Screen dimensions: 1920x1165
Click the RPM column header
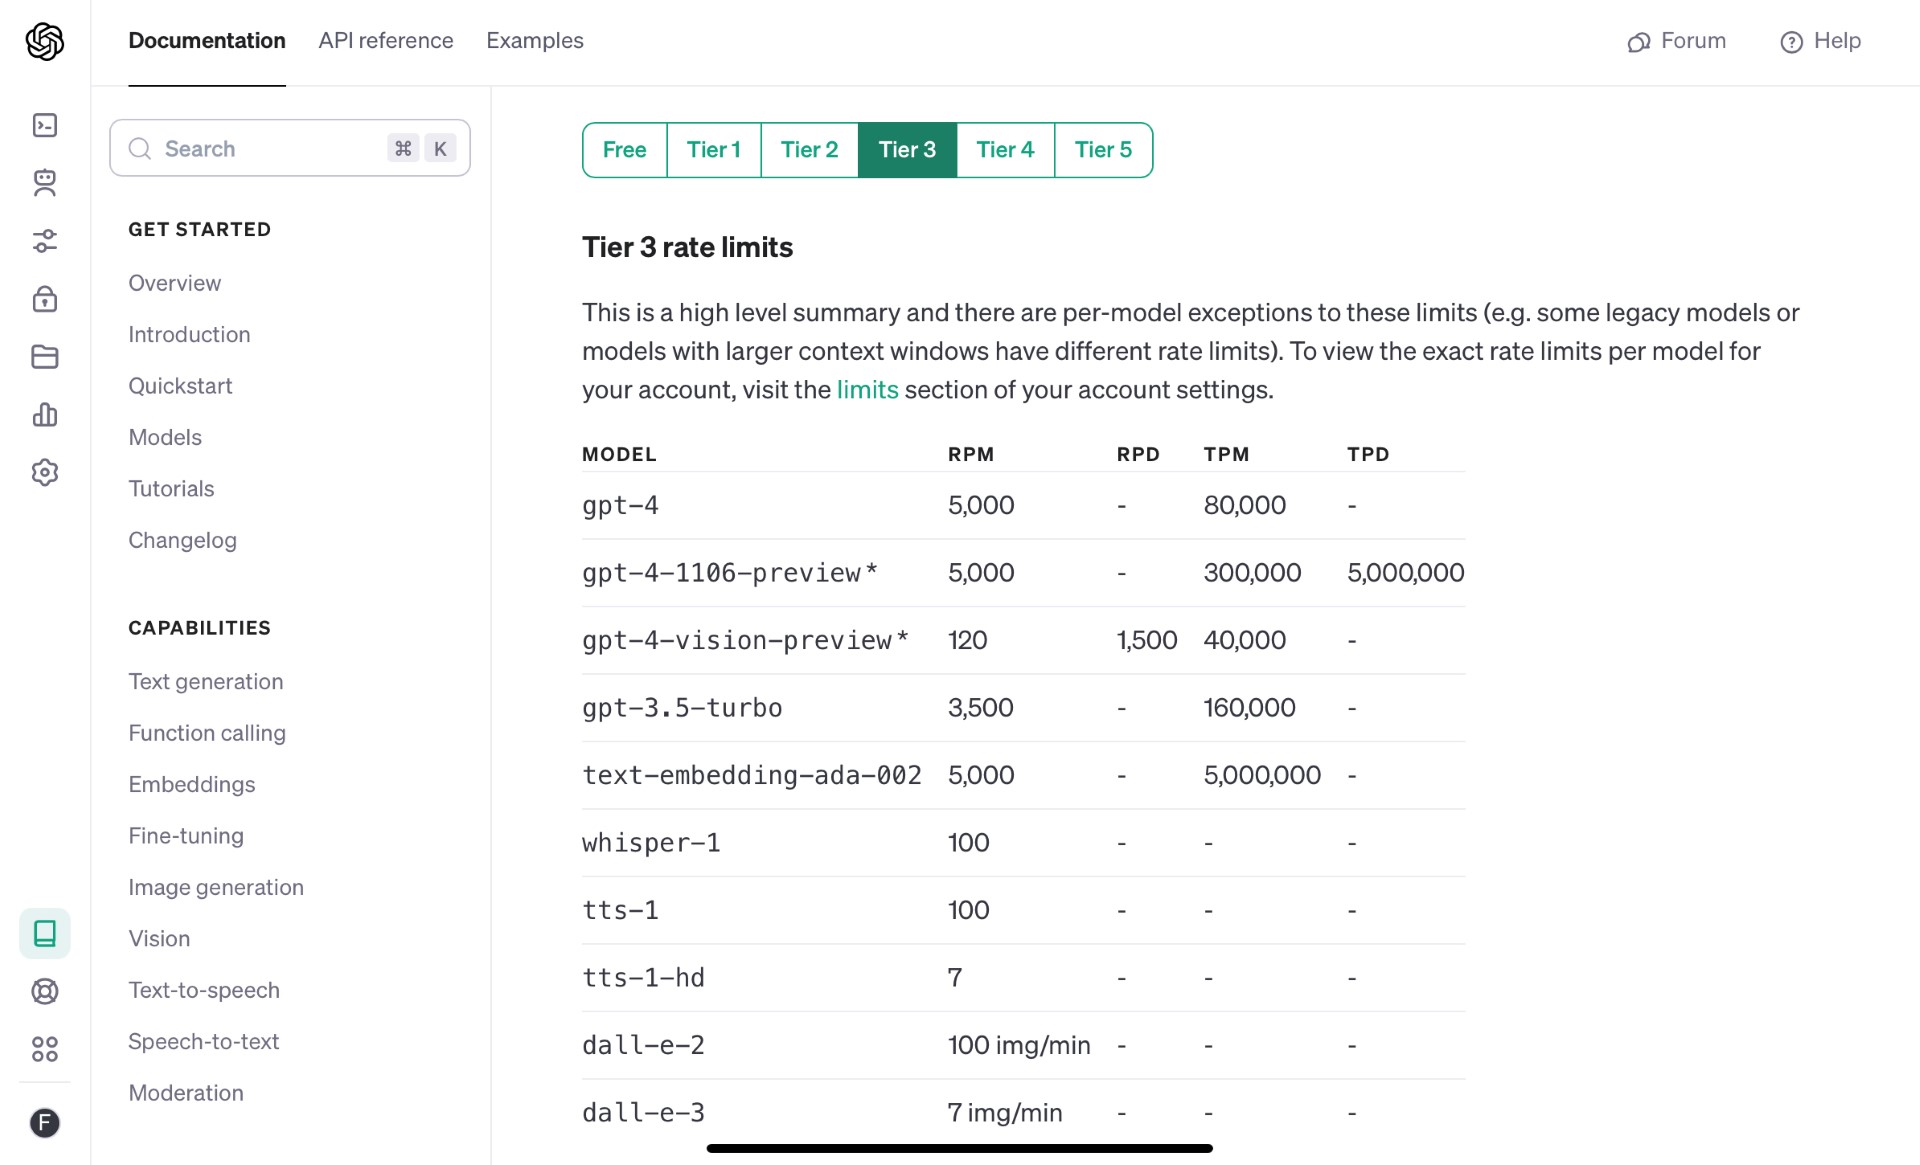[x=970, y=454]
